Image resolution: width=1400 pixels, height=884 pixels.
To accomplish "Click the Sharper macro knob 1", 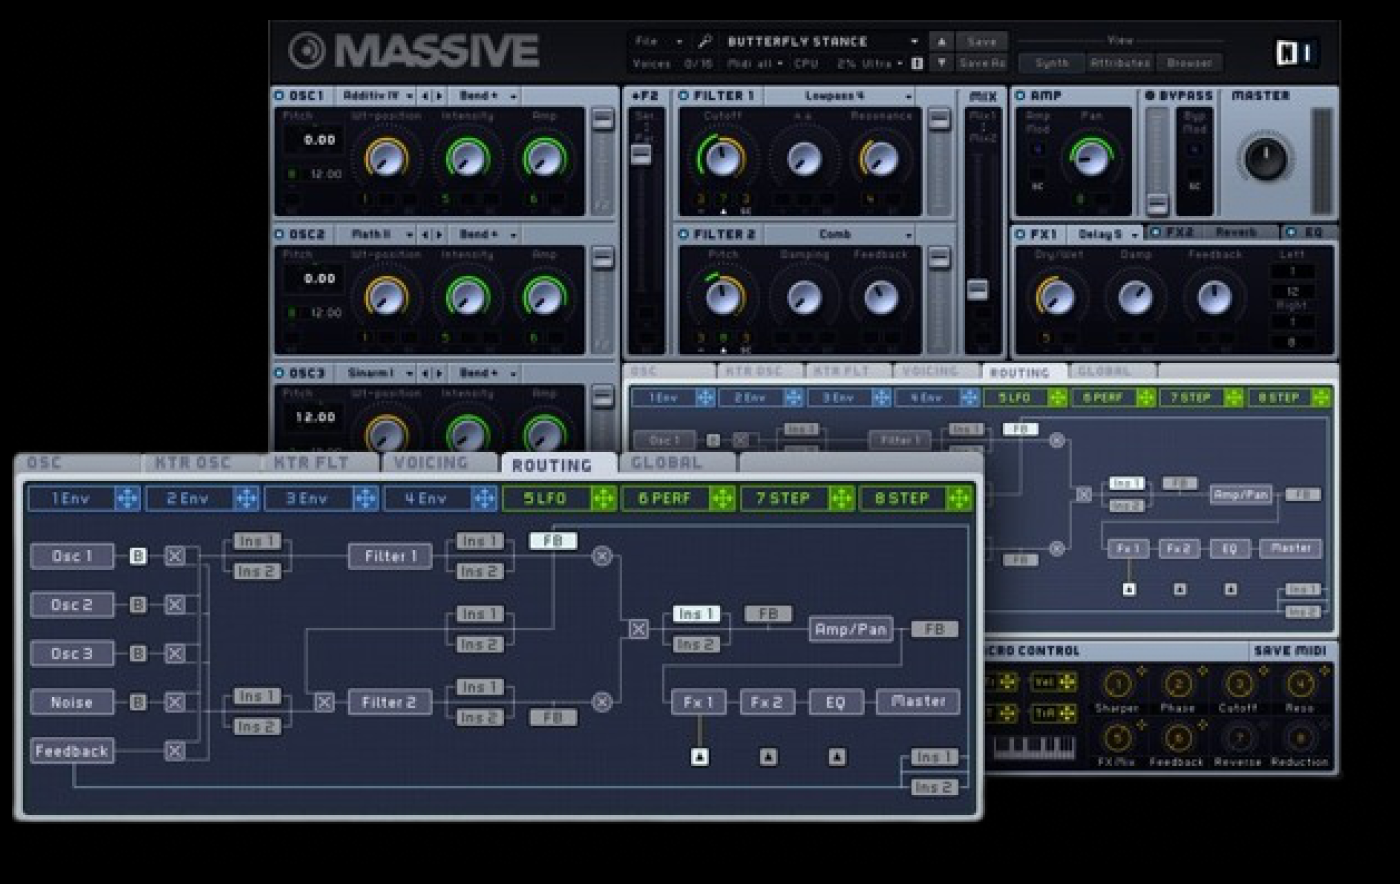I will point(1117,685).
